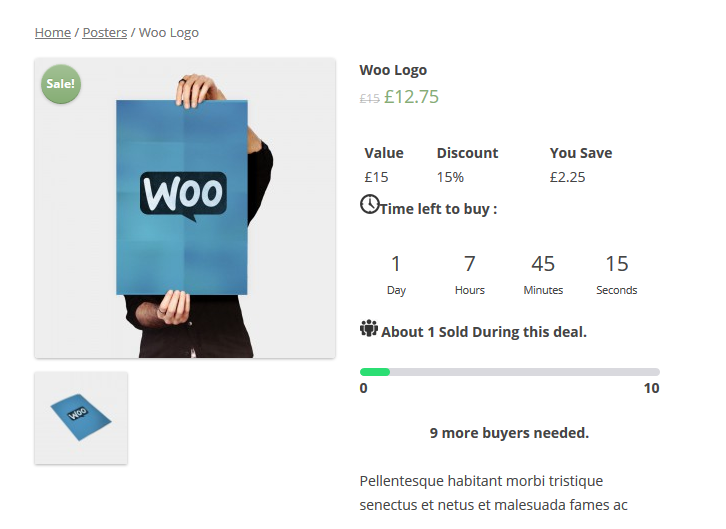726x529 pixels.
Task: Click the '9 more buyers needed' text
Action: pyautogui.click(x=509, y=433)
